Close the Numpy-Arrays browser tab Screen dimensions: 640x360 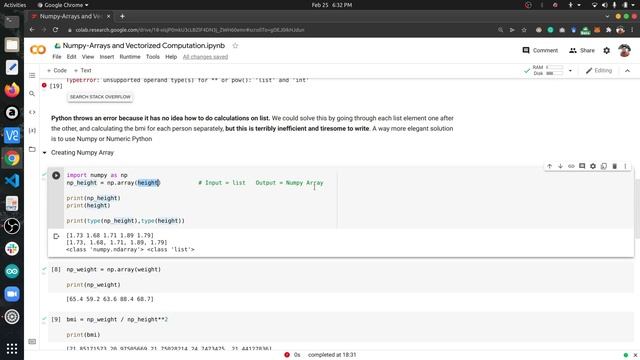tap(108, 16)
